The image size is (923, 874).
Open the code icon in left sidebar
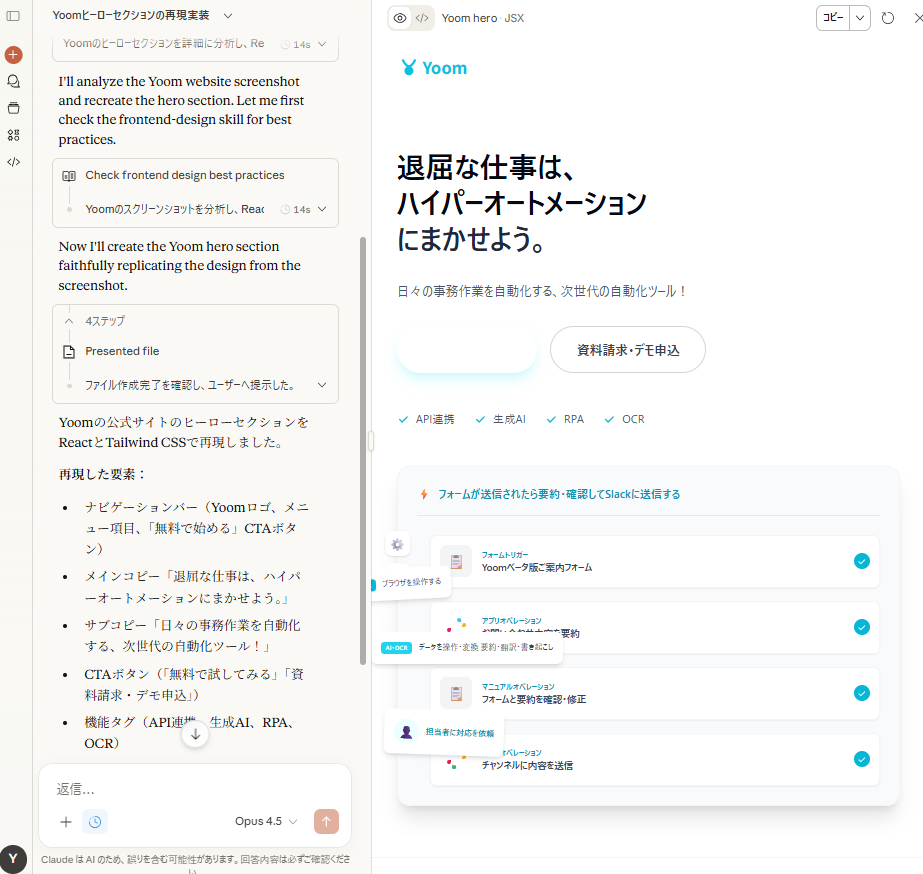coord(14,162)
